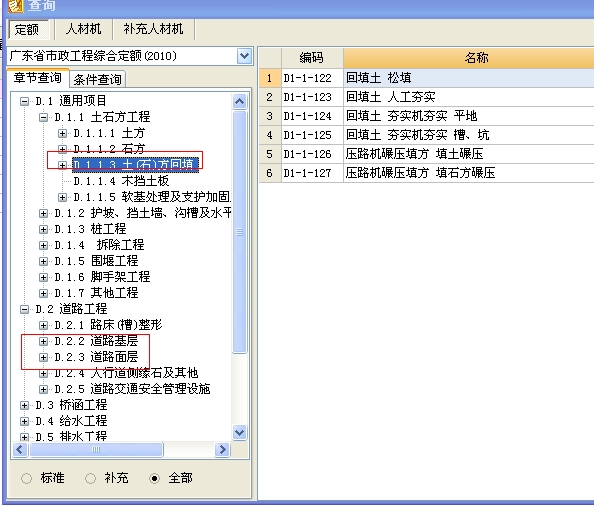Expand the D.1.7 其他工程 node
The width and height of the screenshot is (594, 508).
(44, 293)
